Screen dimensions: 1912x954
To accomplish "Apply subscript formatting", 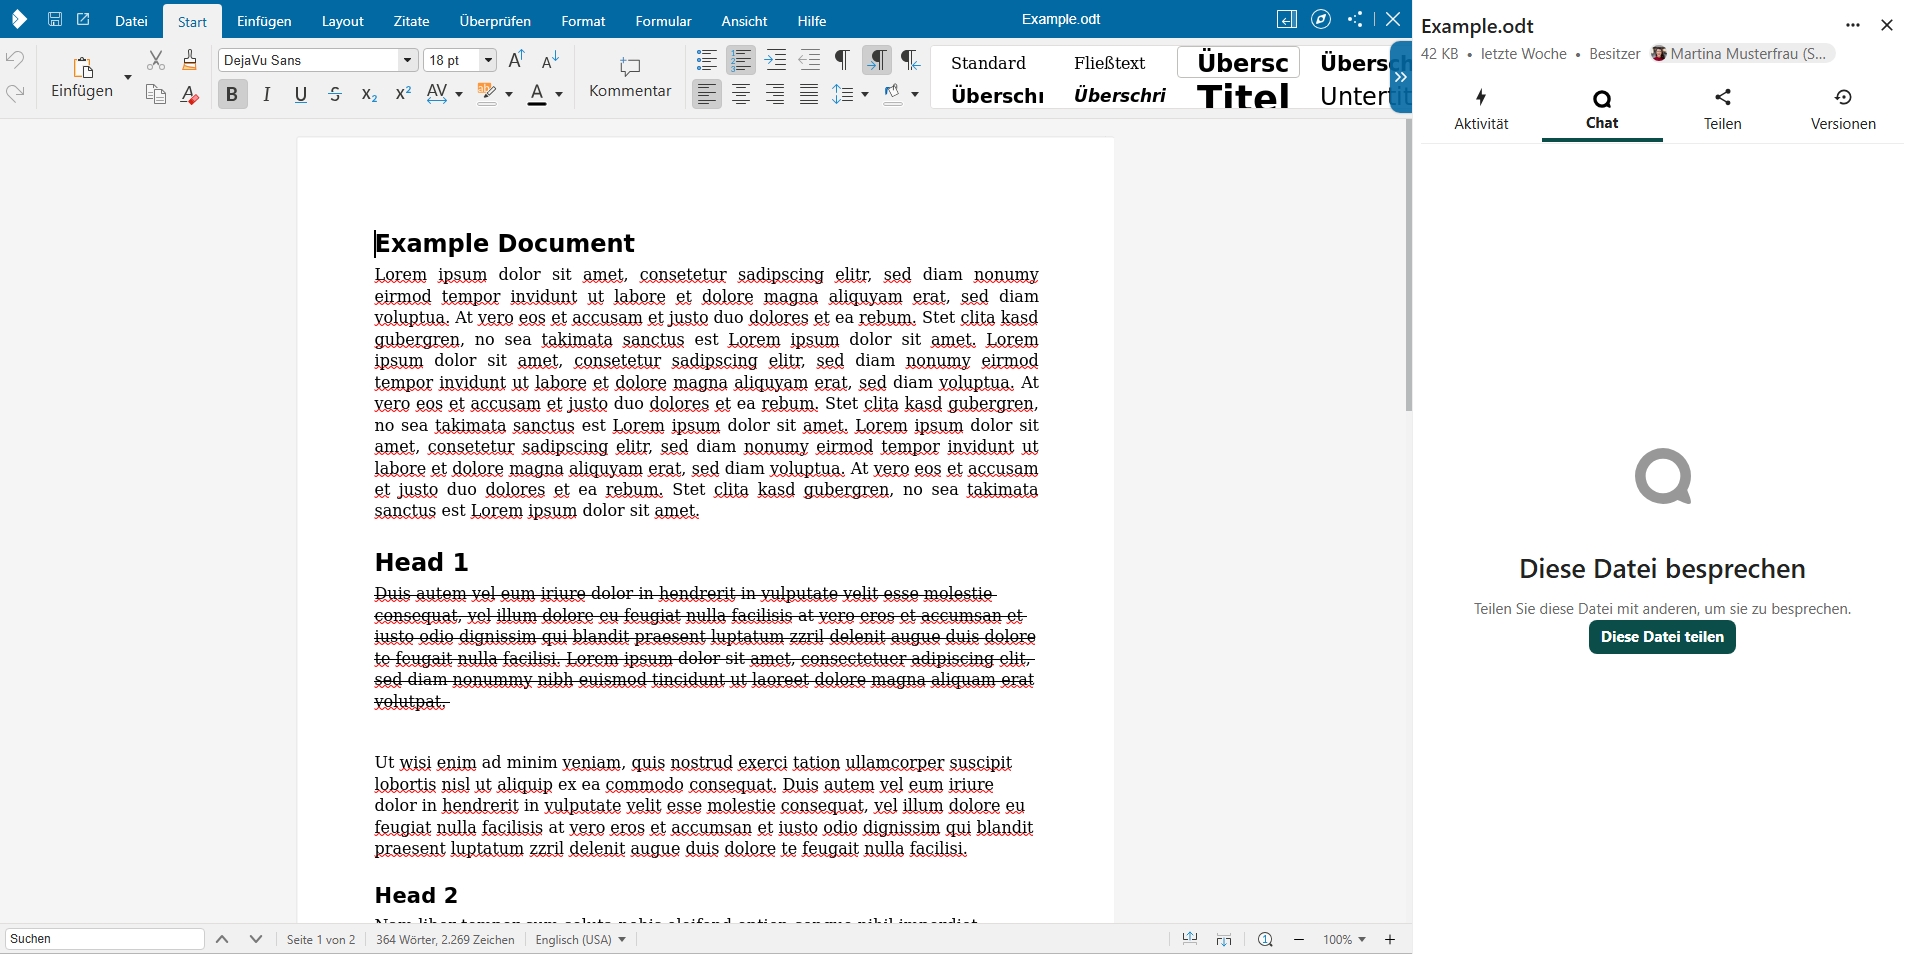I will coord(369,95).
